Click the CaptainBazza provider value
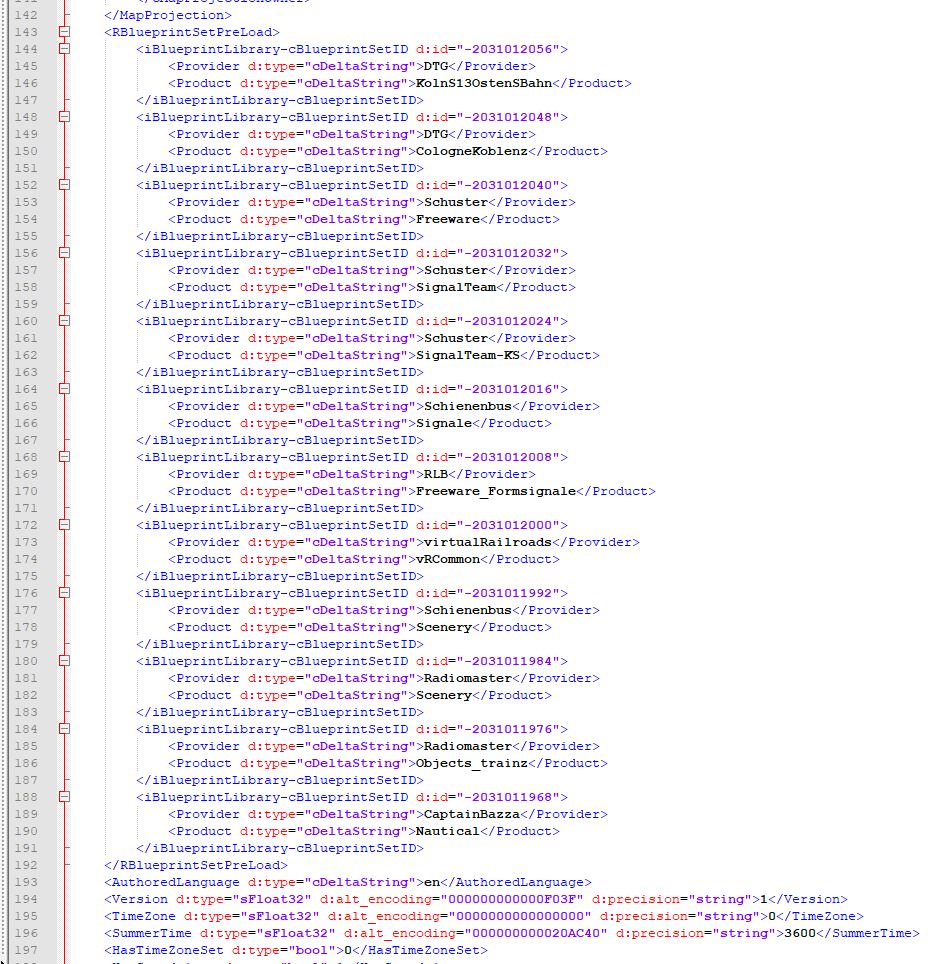The image size is (938, 964). (x=472, y=814)
